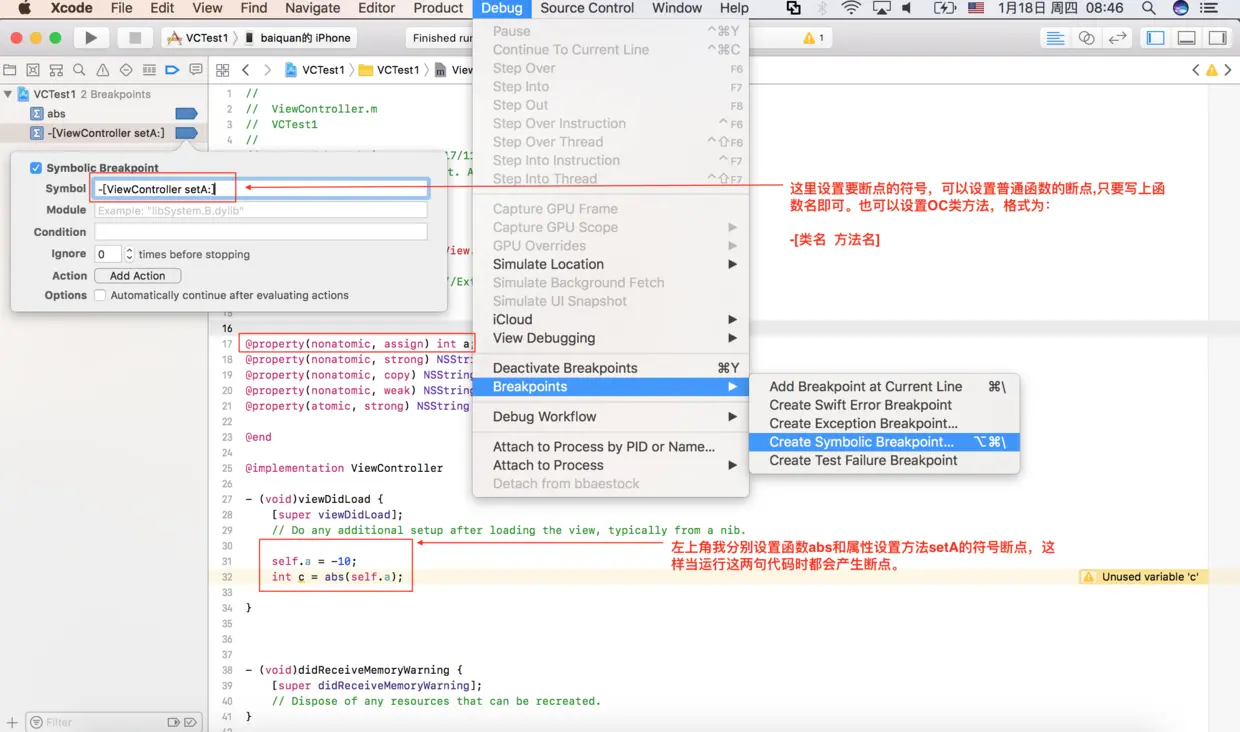The height and width of the screenshot is (732, 1240).
Task: Open the Product menu
Action: click(438, 8)
